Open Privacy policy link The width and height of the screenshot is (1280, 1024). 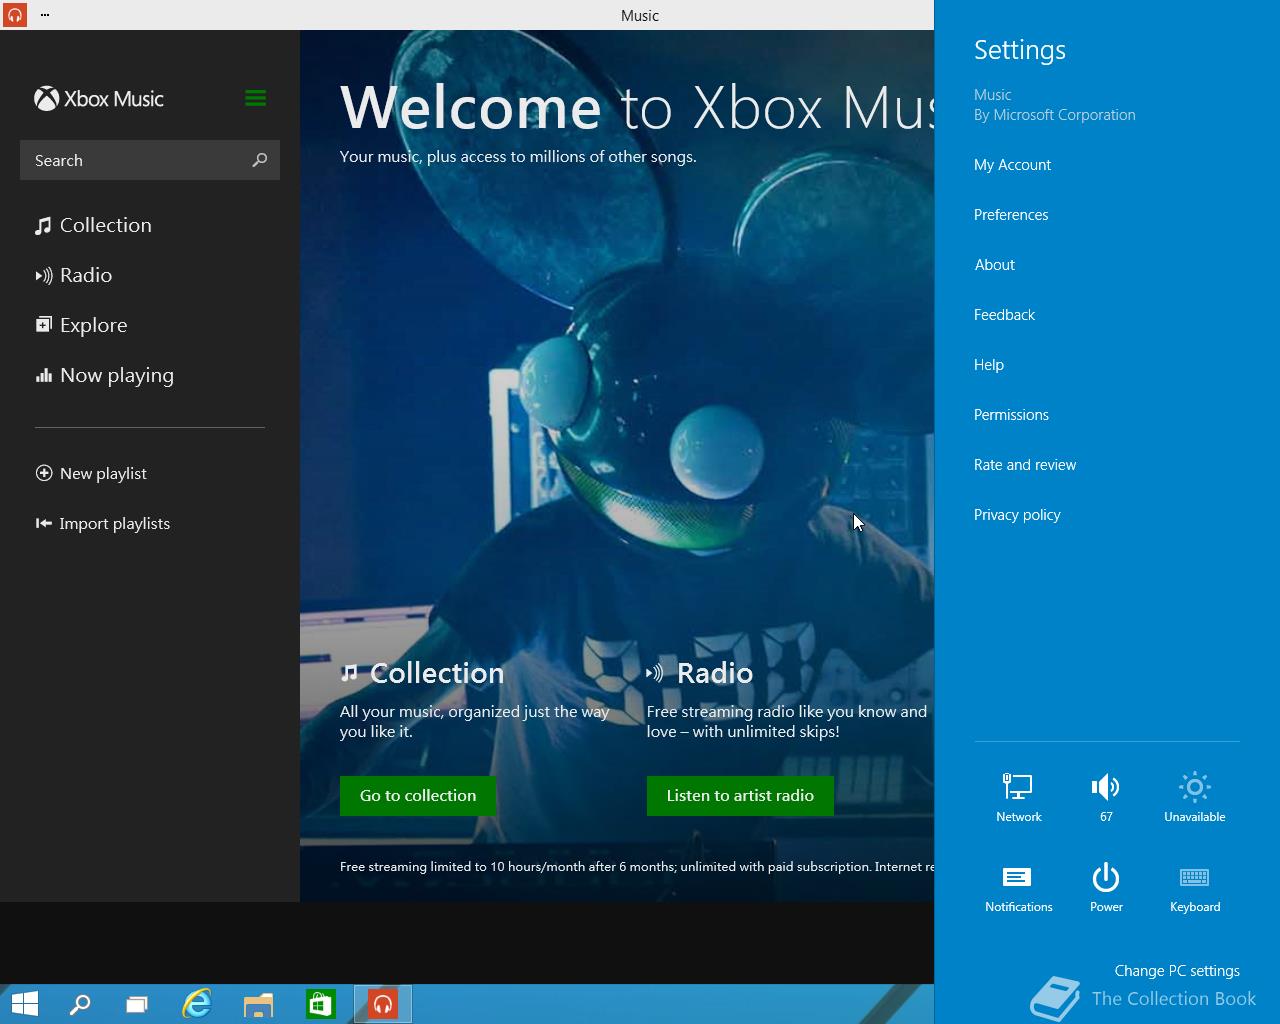[1017, 515]
